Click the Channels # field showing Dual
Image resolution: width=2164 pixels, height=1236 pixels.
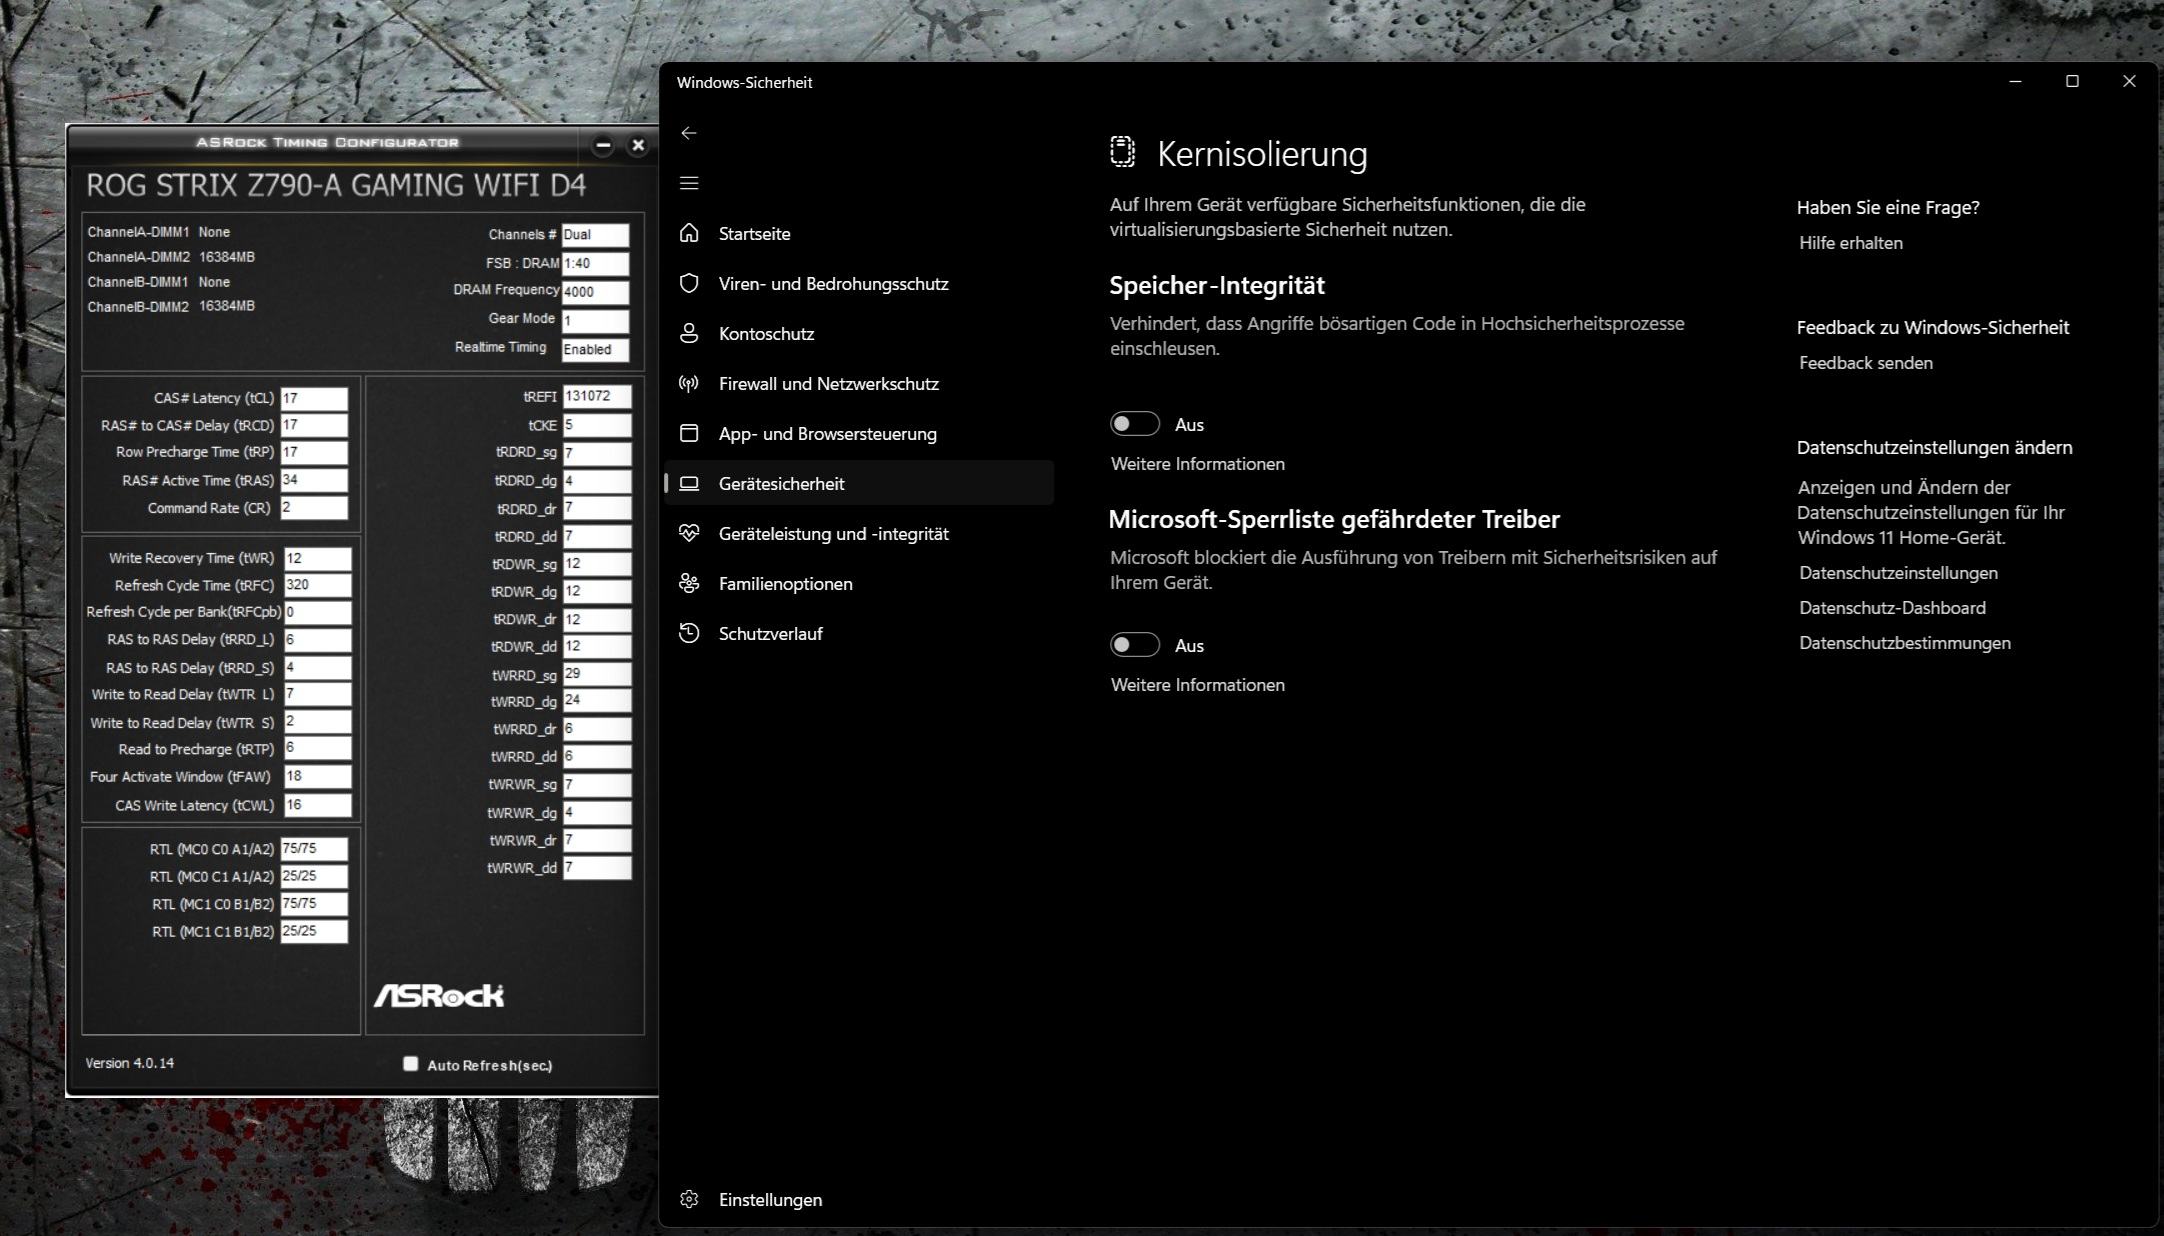(595, 235)
